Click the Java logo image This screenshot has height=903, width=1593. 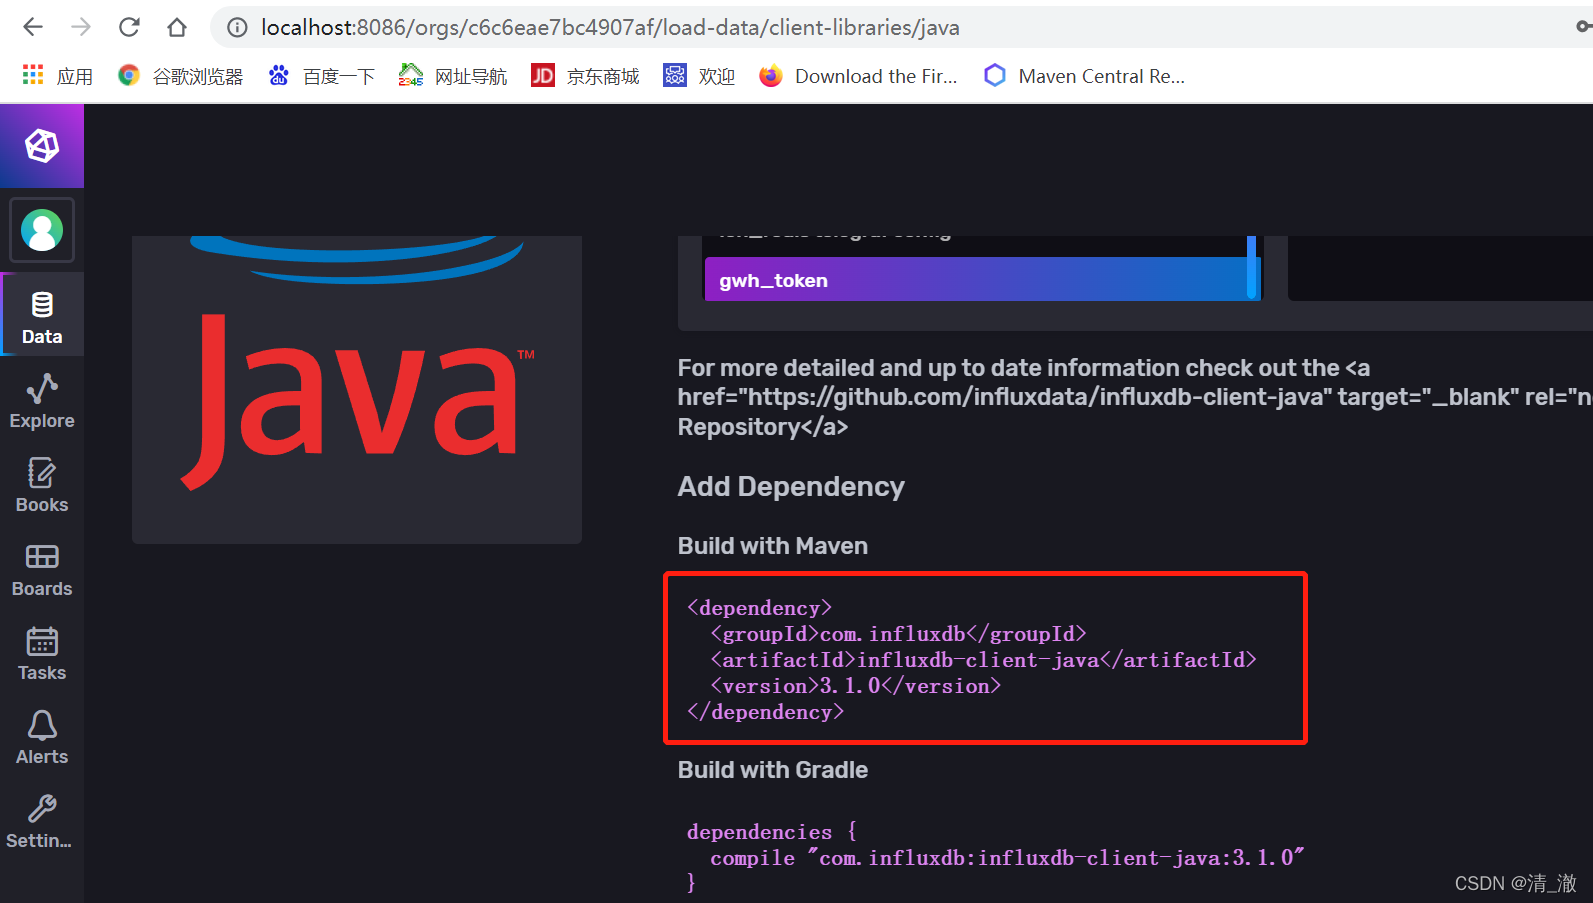357,390
